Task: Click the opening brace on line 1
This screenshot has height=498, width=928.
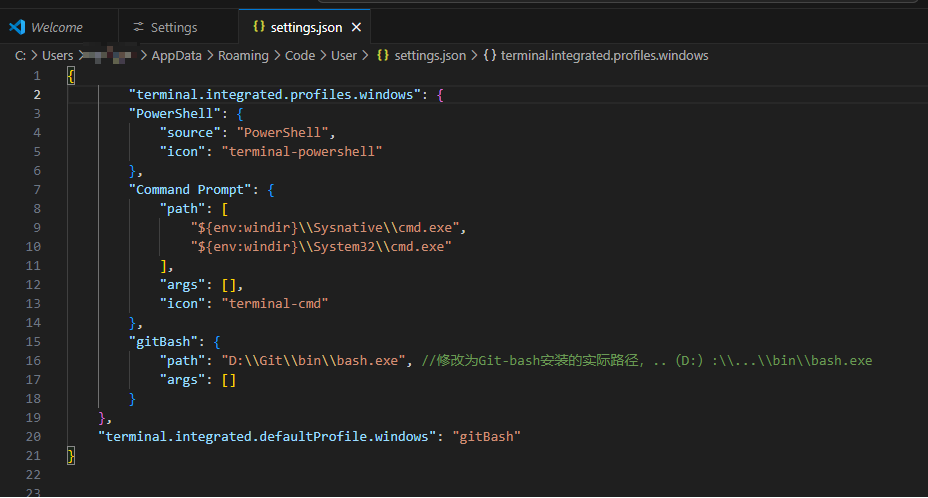Action: point(71,76)
